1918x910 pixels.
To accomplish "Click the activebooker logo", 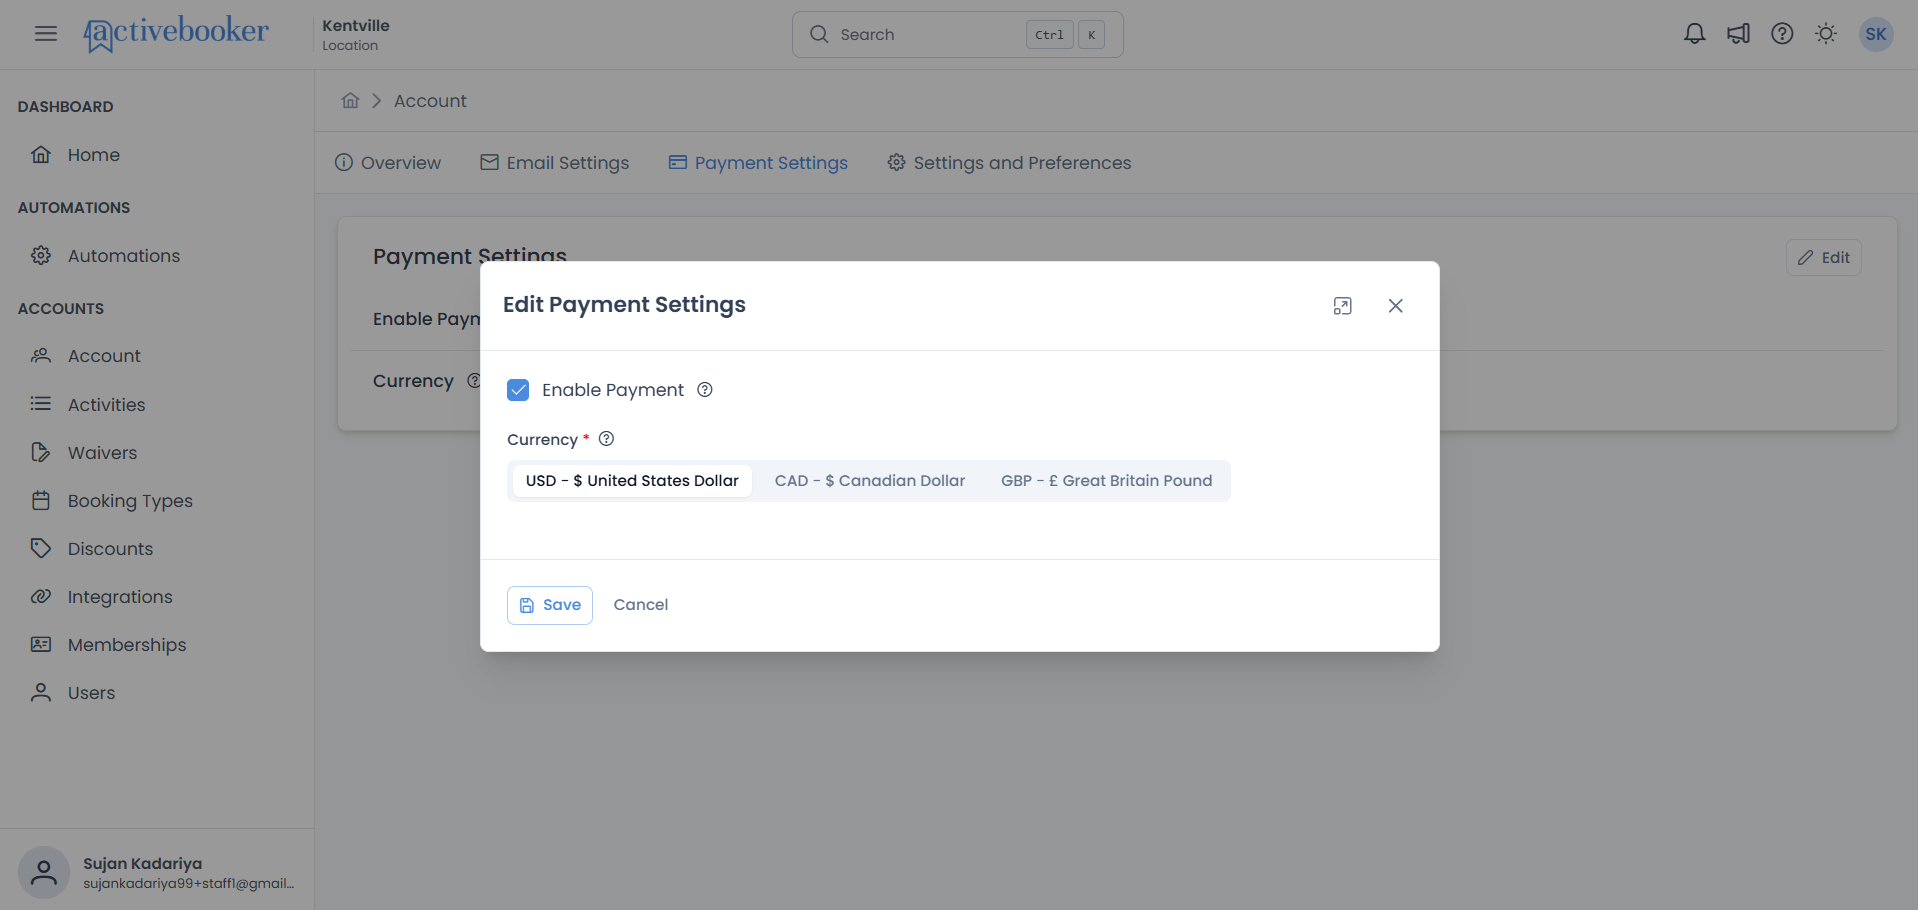I will coord(176,34).
